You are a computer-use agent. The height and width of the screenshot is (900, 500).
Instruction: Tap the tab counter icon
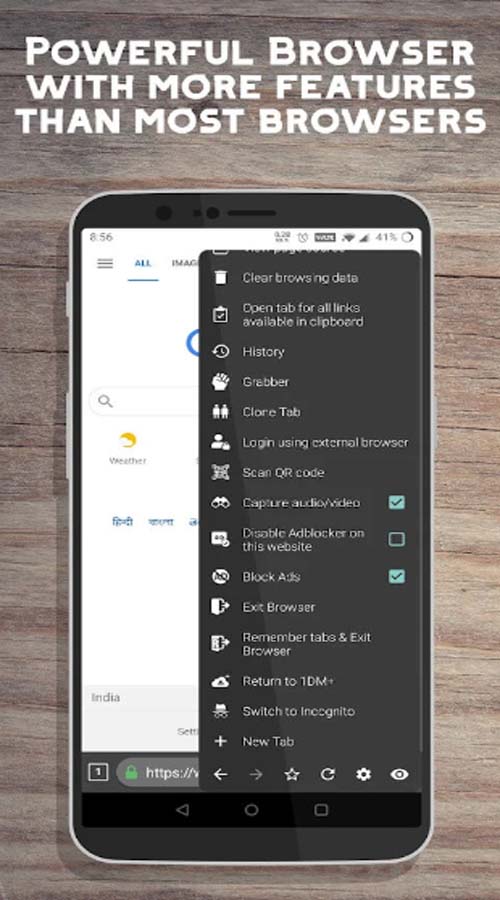98,773
